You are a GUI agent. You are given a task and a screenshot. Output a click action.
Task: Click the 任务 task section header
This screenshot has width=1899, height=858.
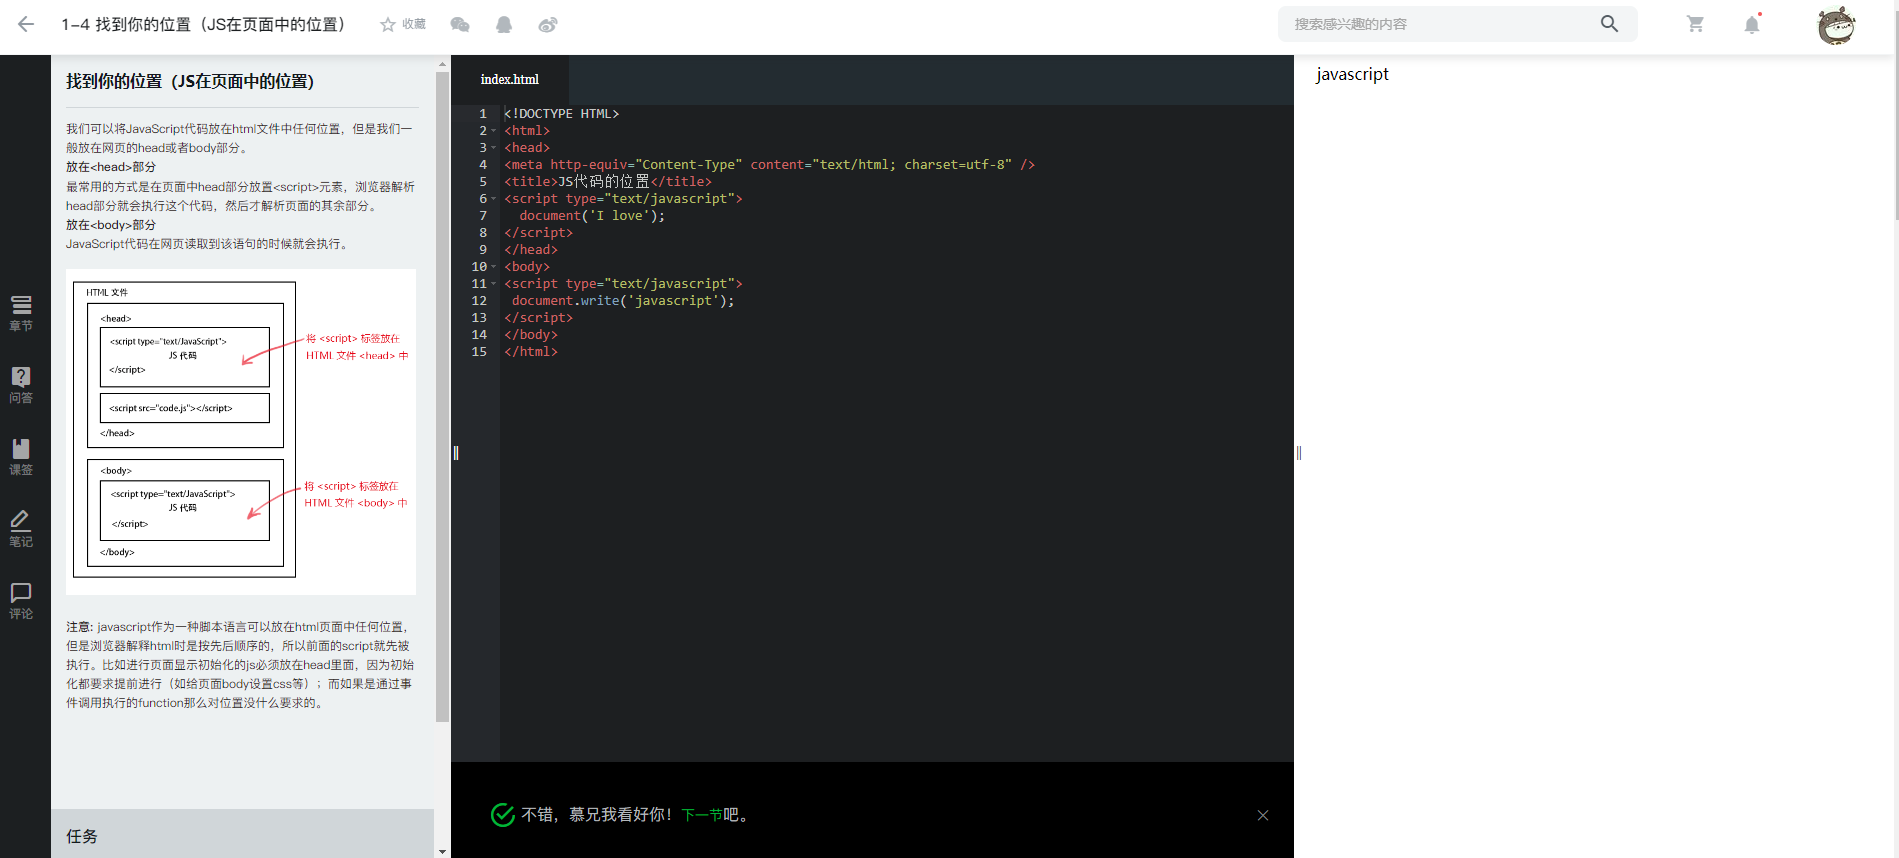click(242, 834)
